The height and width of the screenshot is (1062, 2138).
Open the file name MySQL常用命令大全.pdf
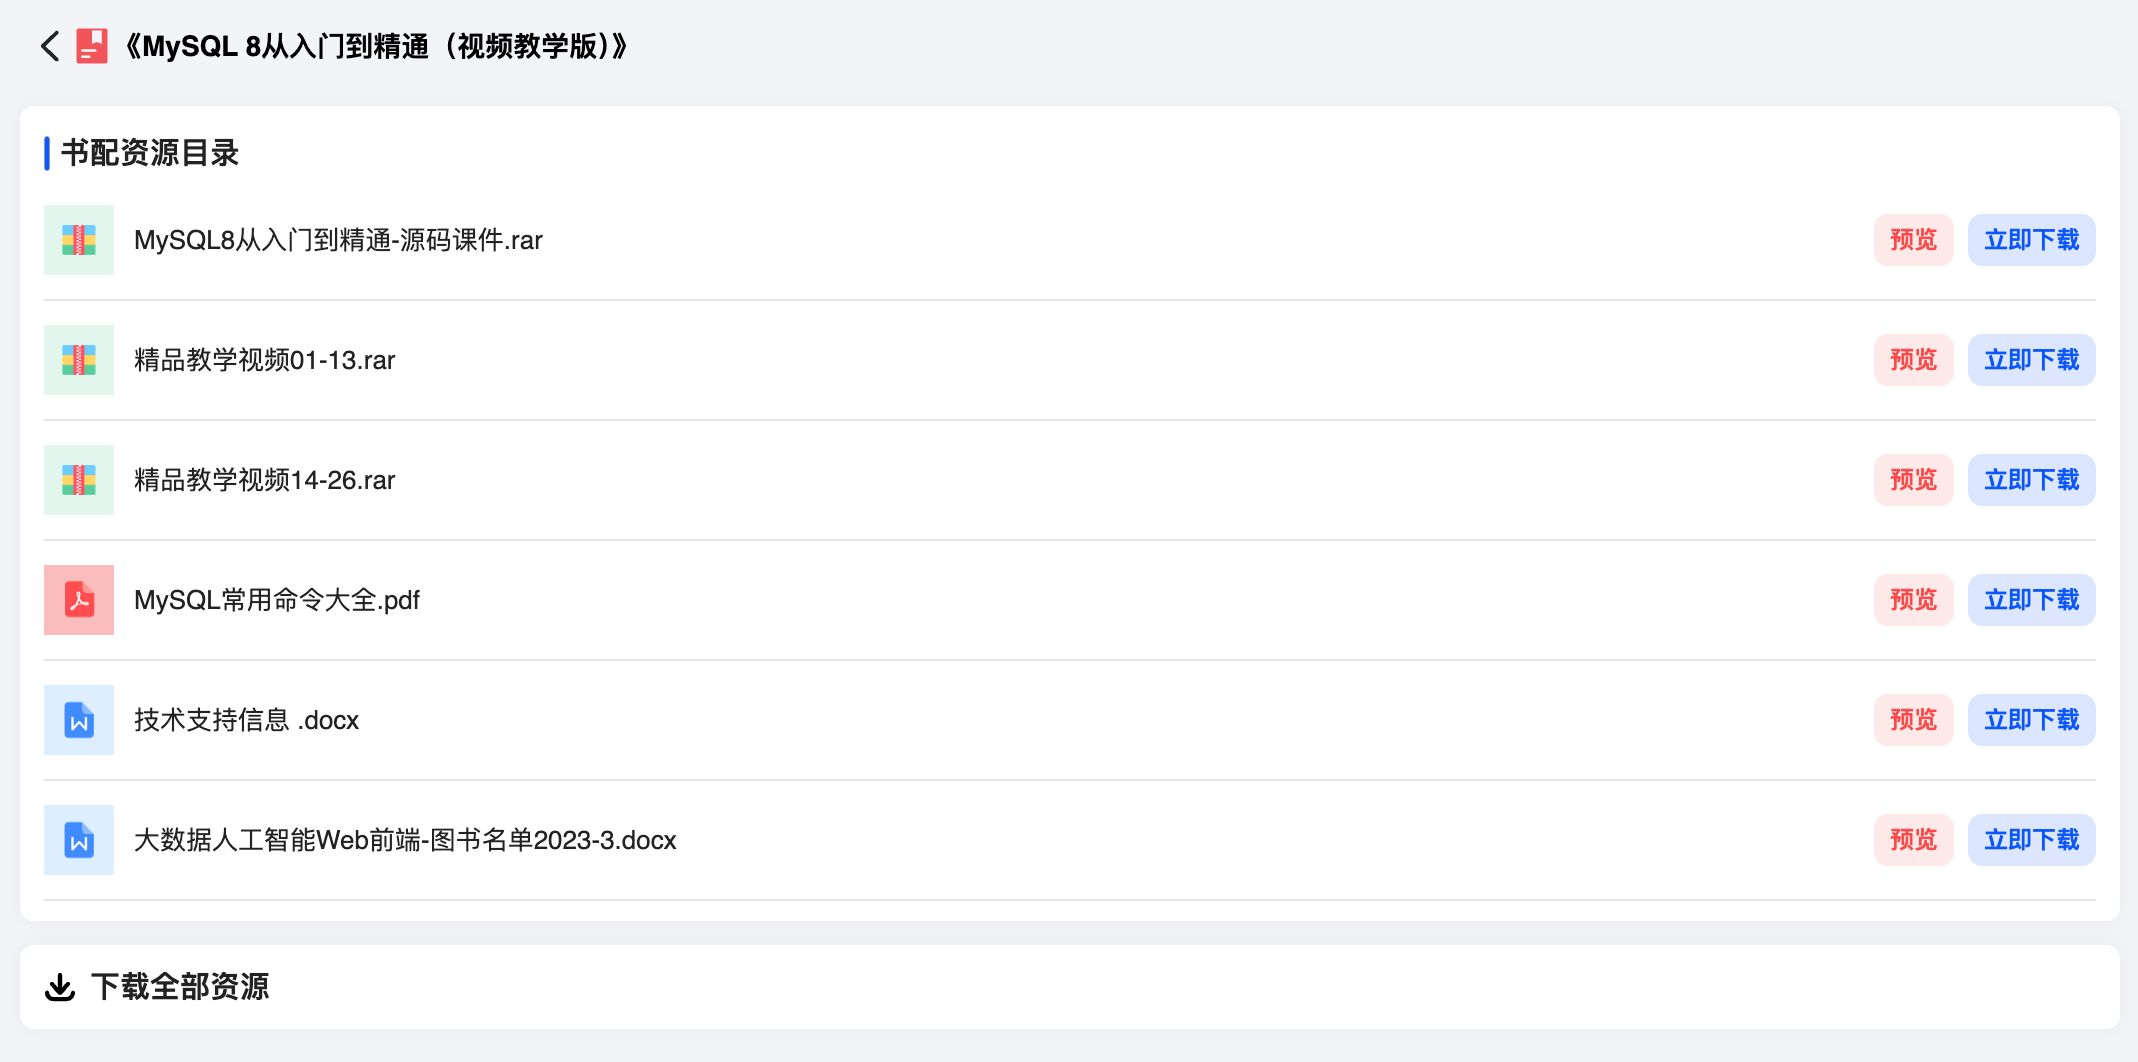(x=277, y=600)
